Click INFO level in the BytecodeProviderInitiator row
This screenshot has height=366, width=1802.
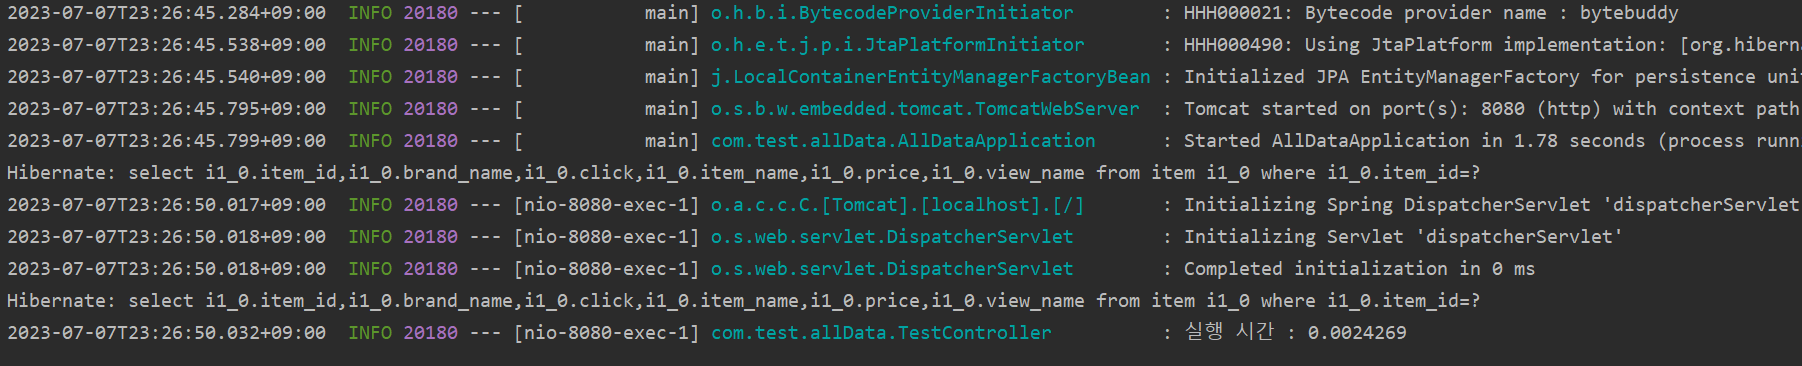[370, 13]
